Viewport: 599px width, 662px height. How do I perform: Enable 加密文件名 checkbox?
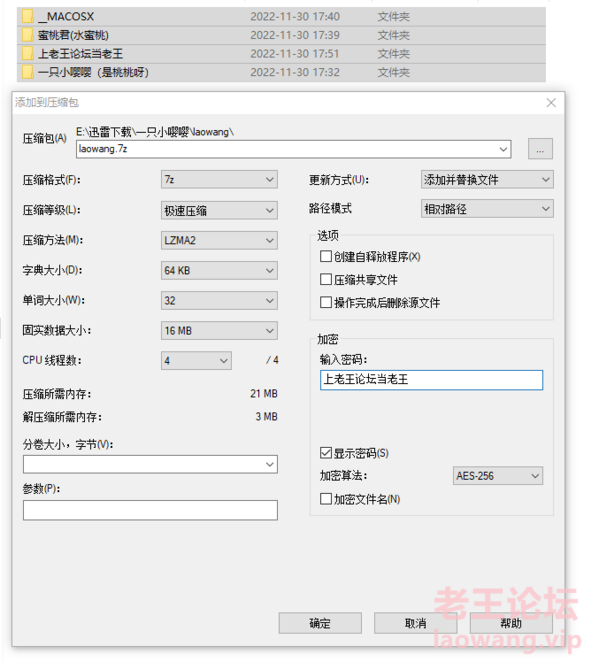point(325,499)
